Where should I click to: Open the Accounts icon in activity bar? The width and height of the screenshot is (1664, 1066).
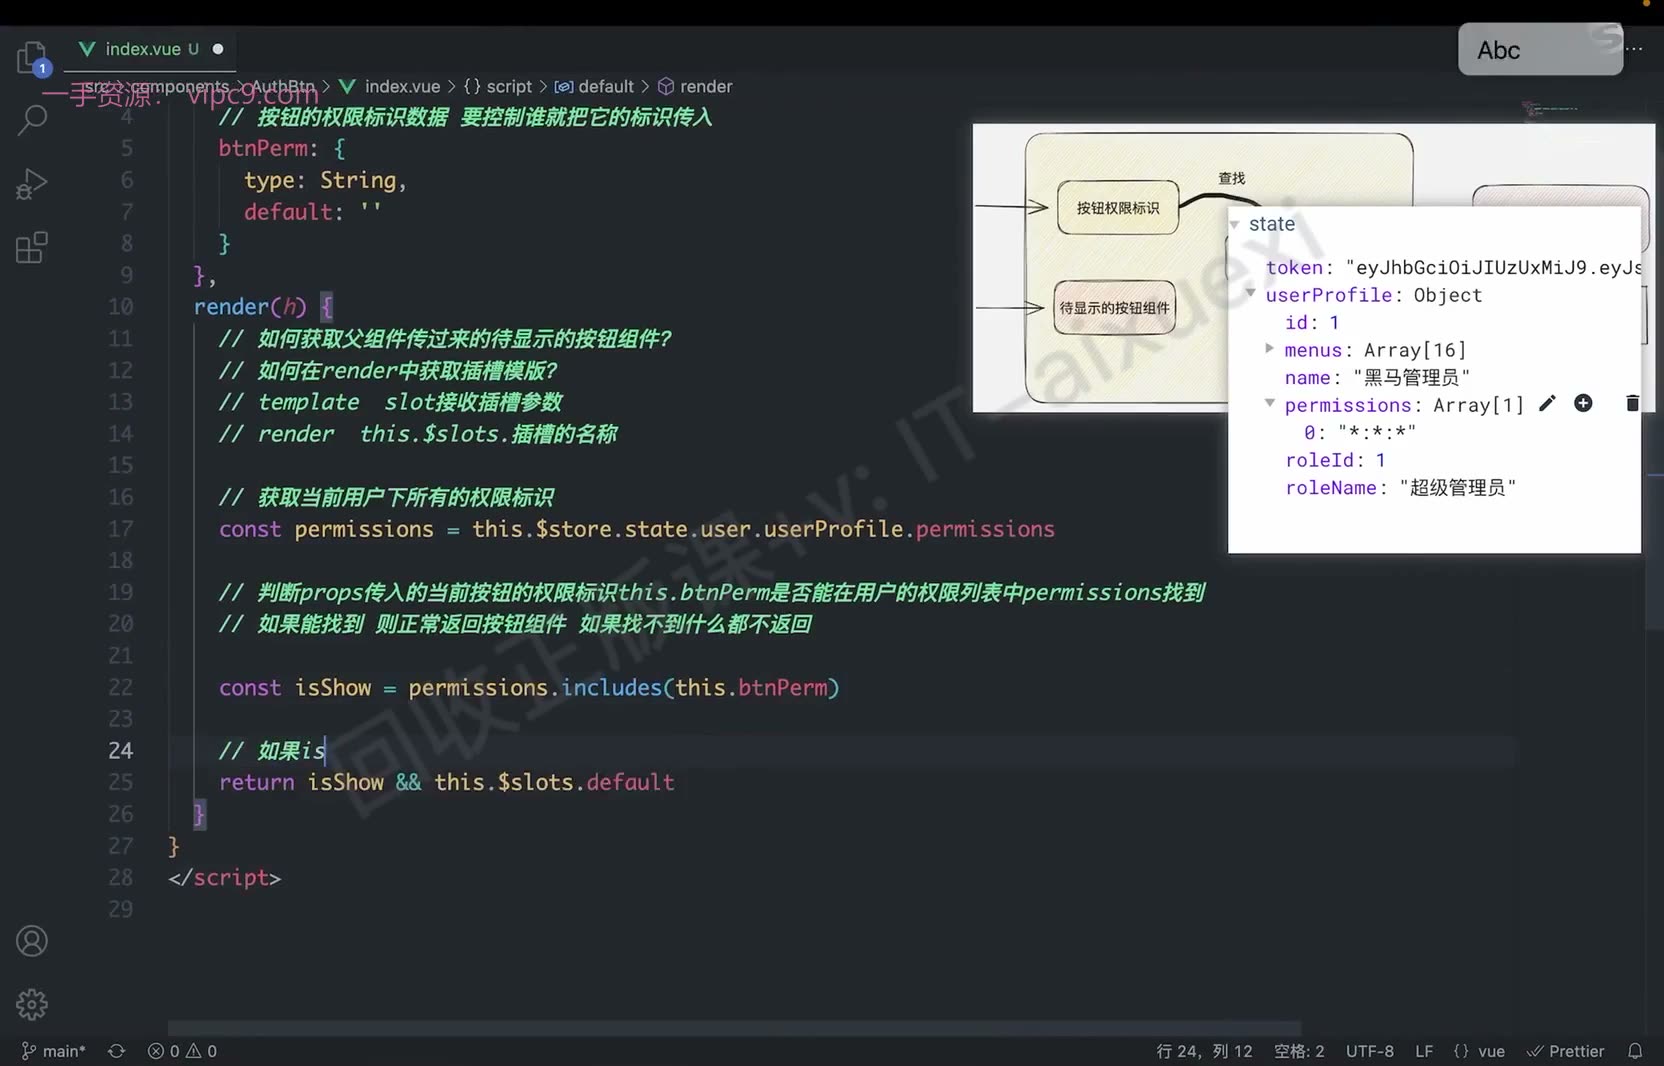click(x=32, y=941)
